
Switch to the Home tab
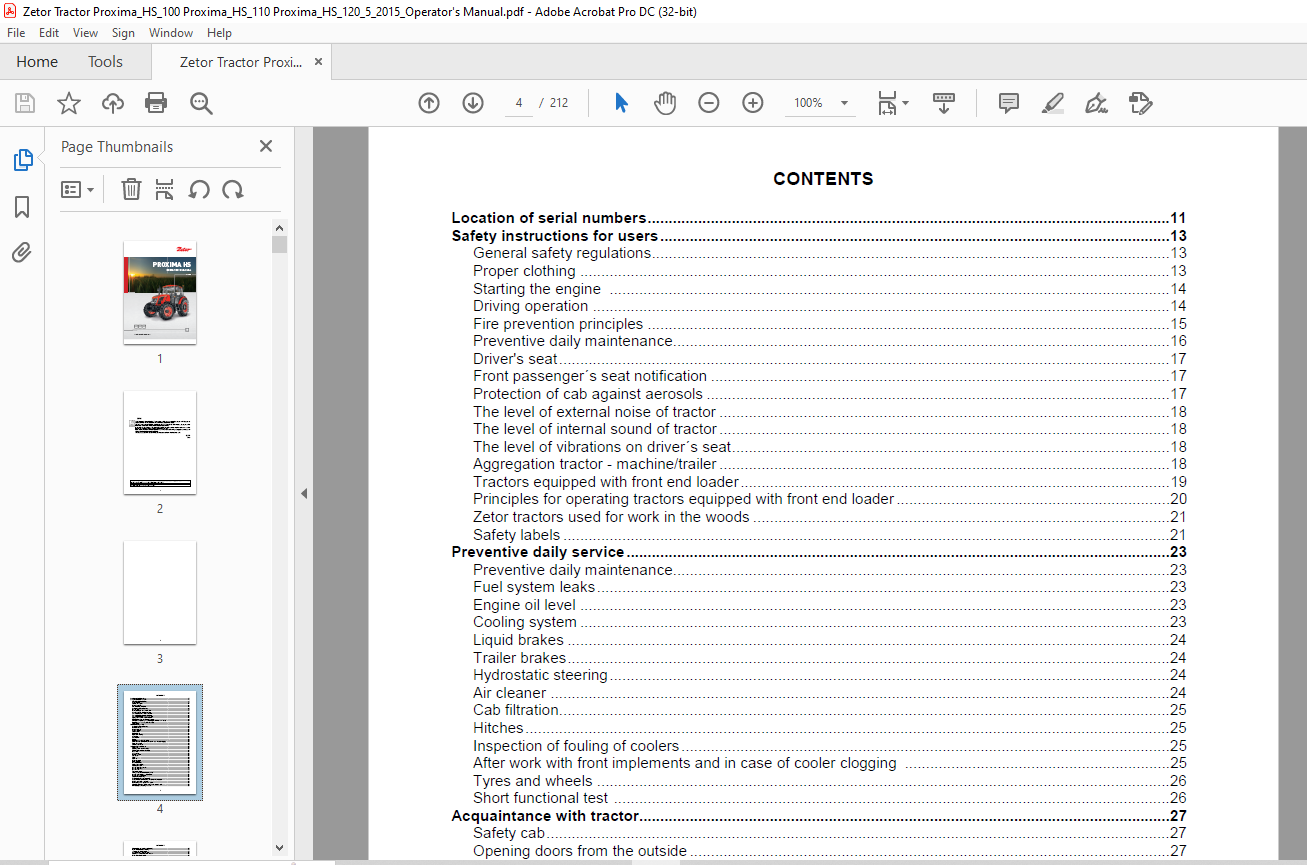coord(37,62)
